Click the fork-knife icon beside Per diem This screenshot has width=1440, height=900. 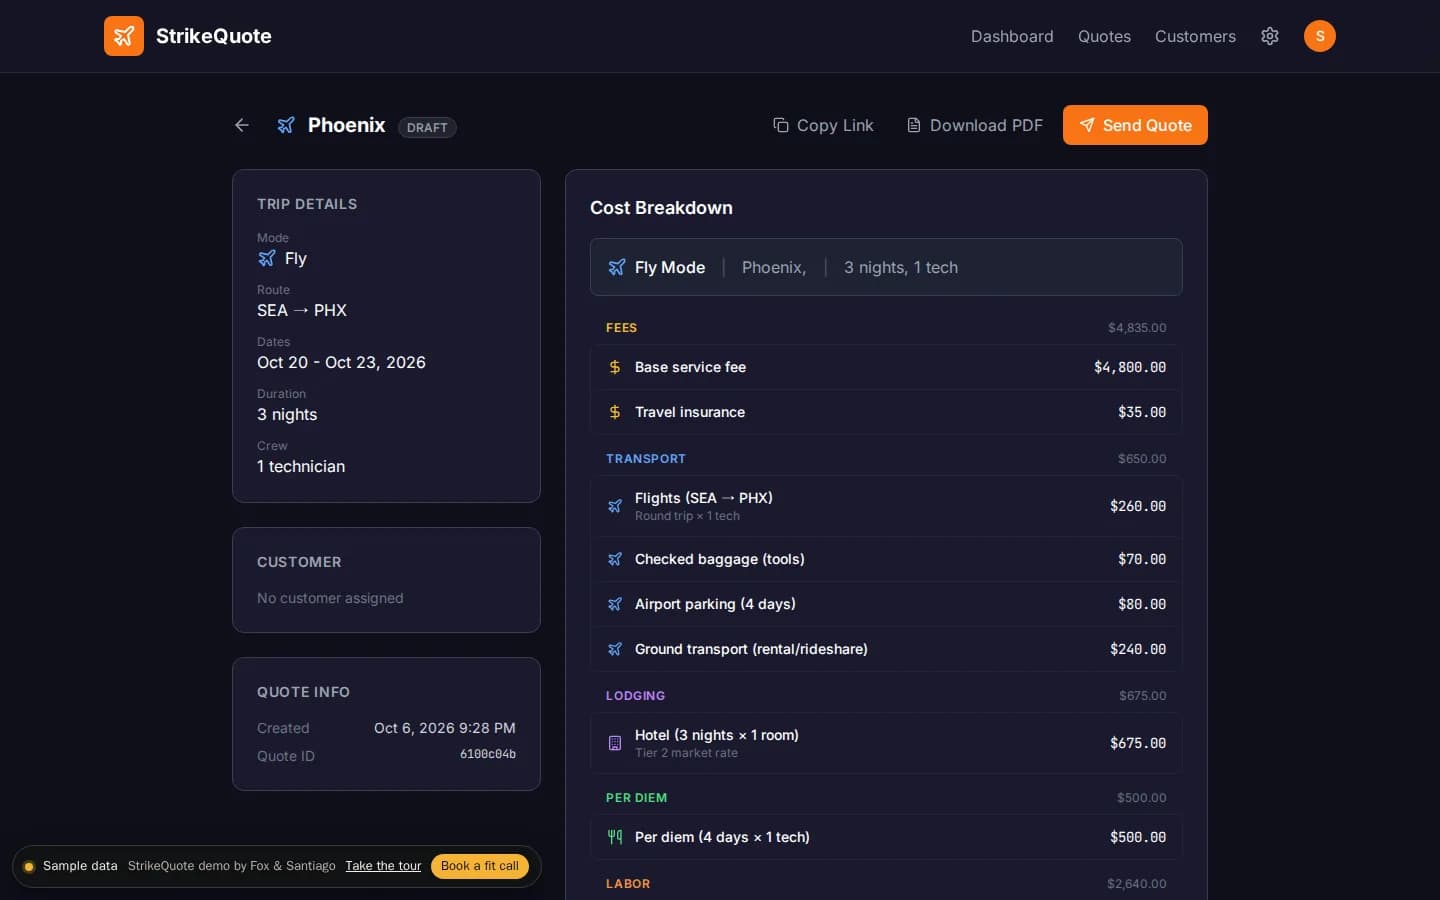[615, 837]
